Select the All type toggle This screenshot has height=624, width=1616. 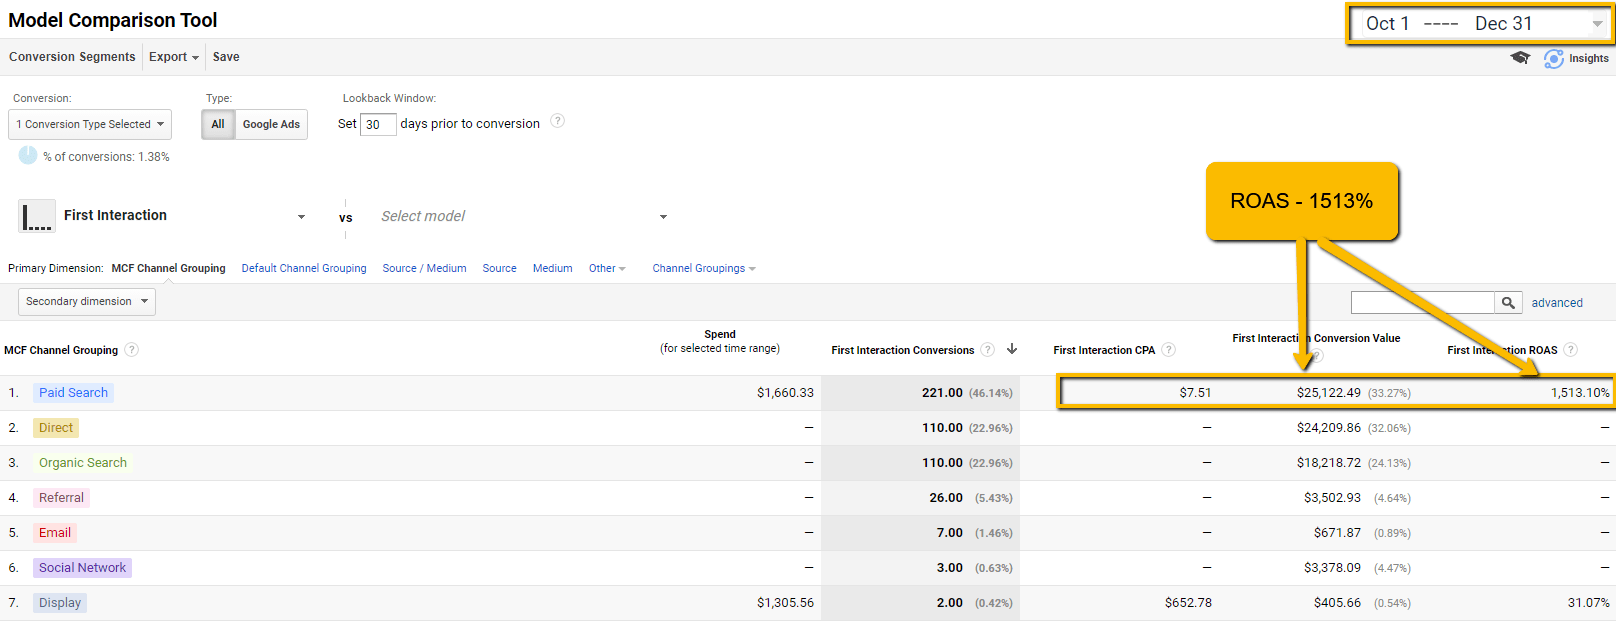pyautogui.click(x=218, y=124)
